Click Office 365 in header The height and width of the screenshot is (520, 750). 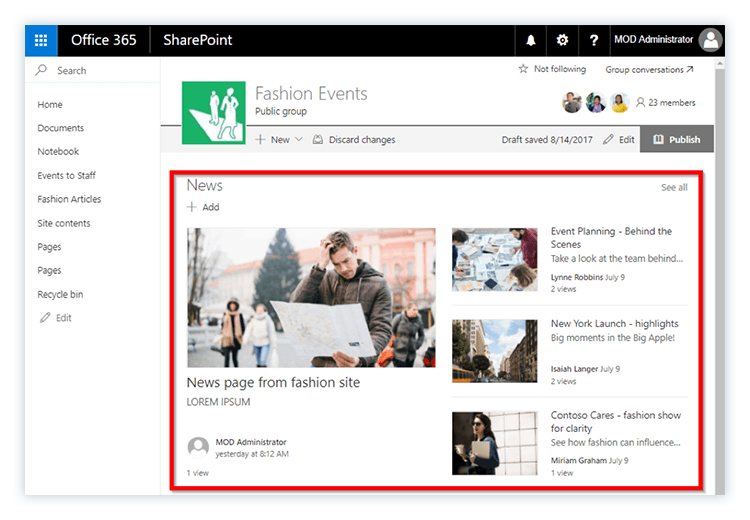[103, 40]
